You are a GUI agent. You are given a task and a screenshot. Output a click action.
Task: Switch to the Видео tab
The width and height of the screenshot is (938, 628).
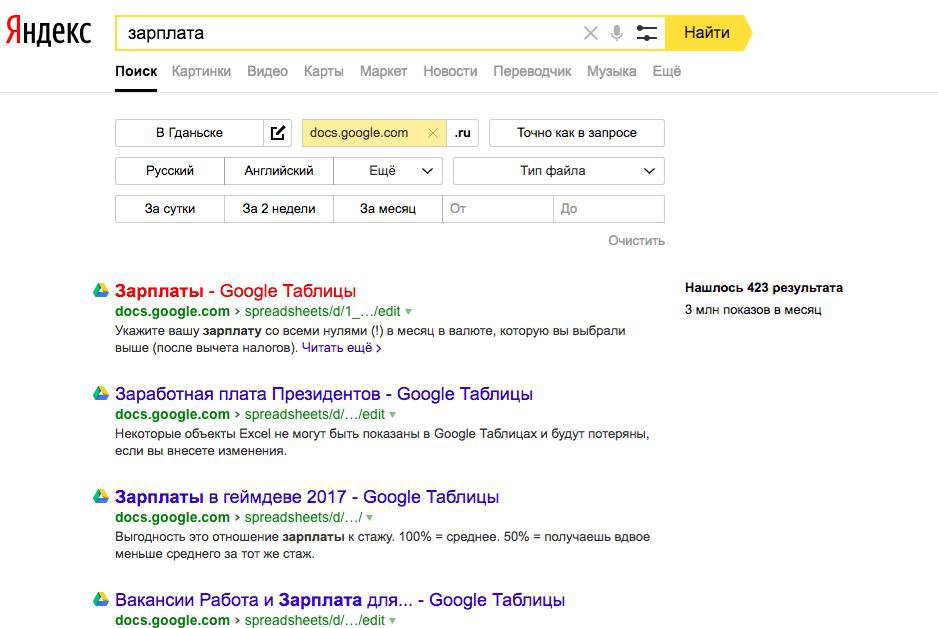pyautogui.click(x=267, y=71)
